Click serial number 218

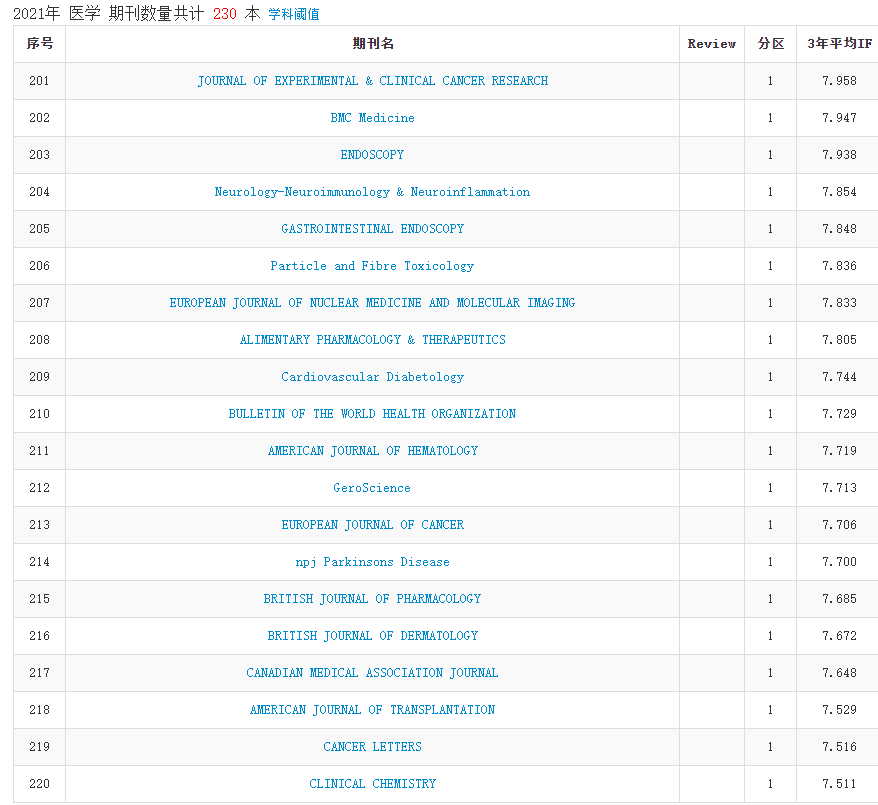[x=39, y=709]
